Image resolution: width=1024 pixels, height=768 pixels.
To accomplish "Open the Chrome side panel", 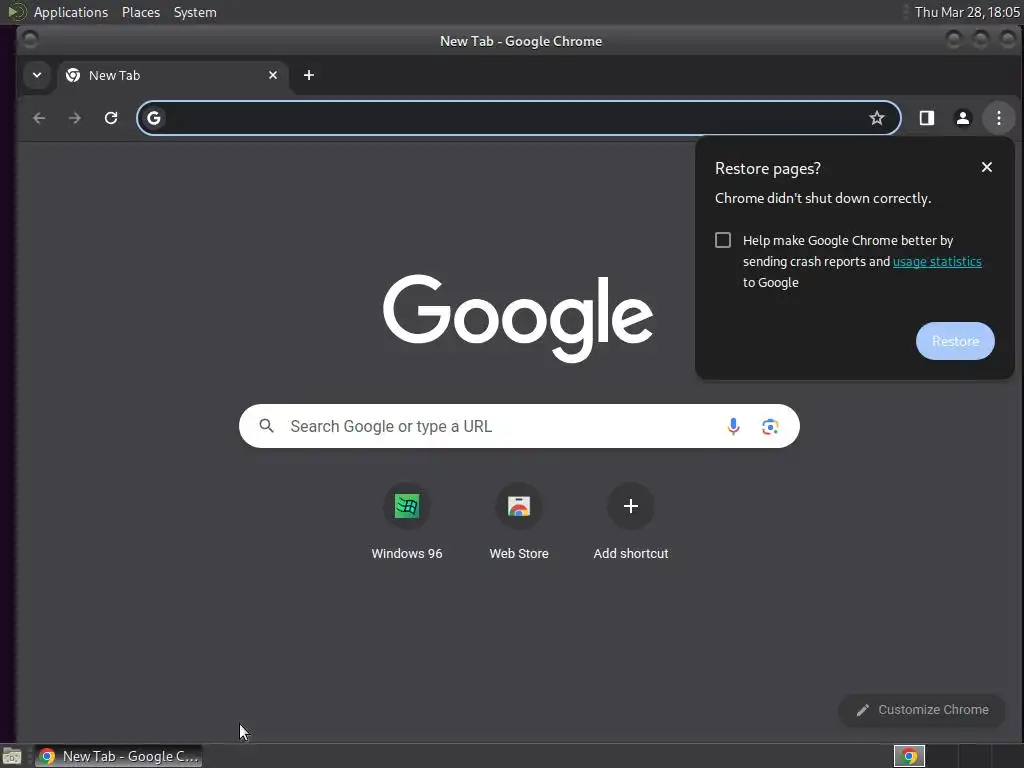I will pyautogui.click(x=927, y=118).
